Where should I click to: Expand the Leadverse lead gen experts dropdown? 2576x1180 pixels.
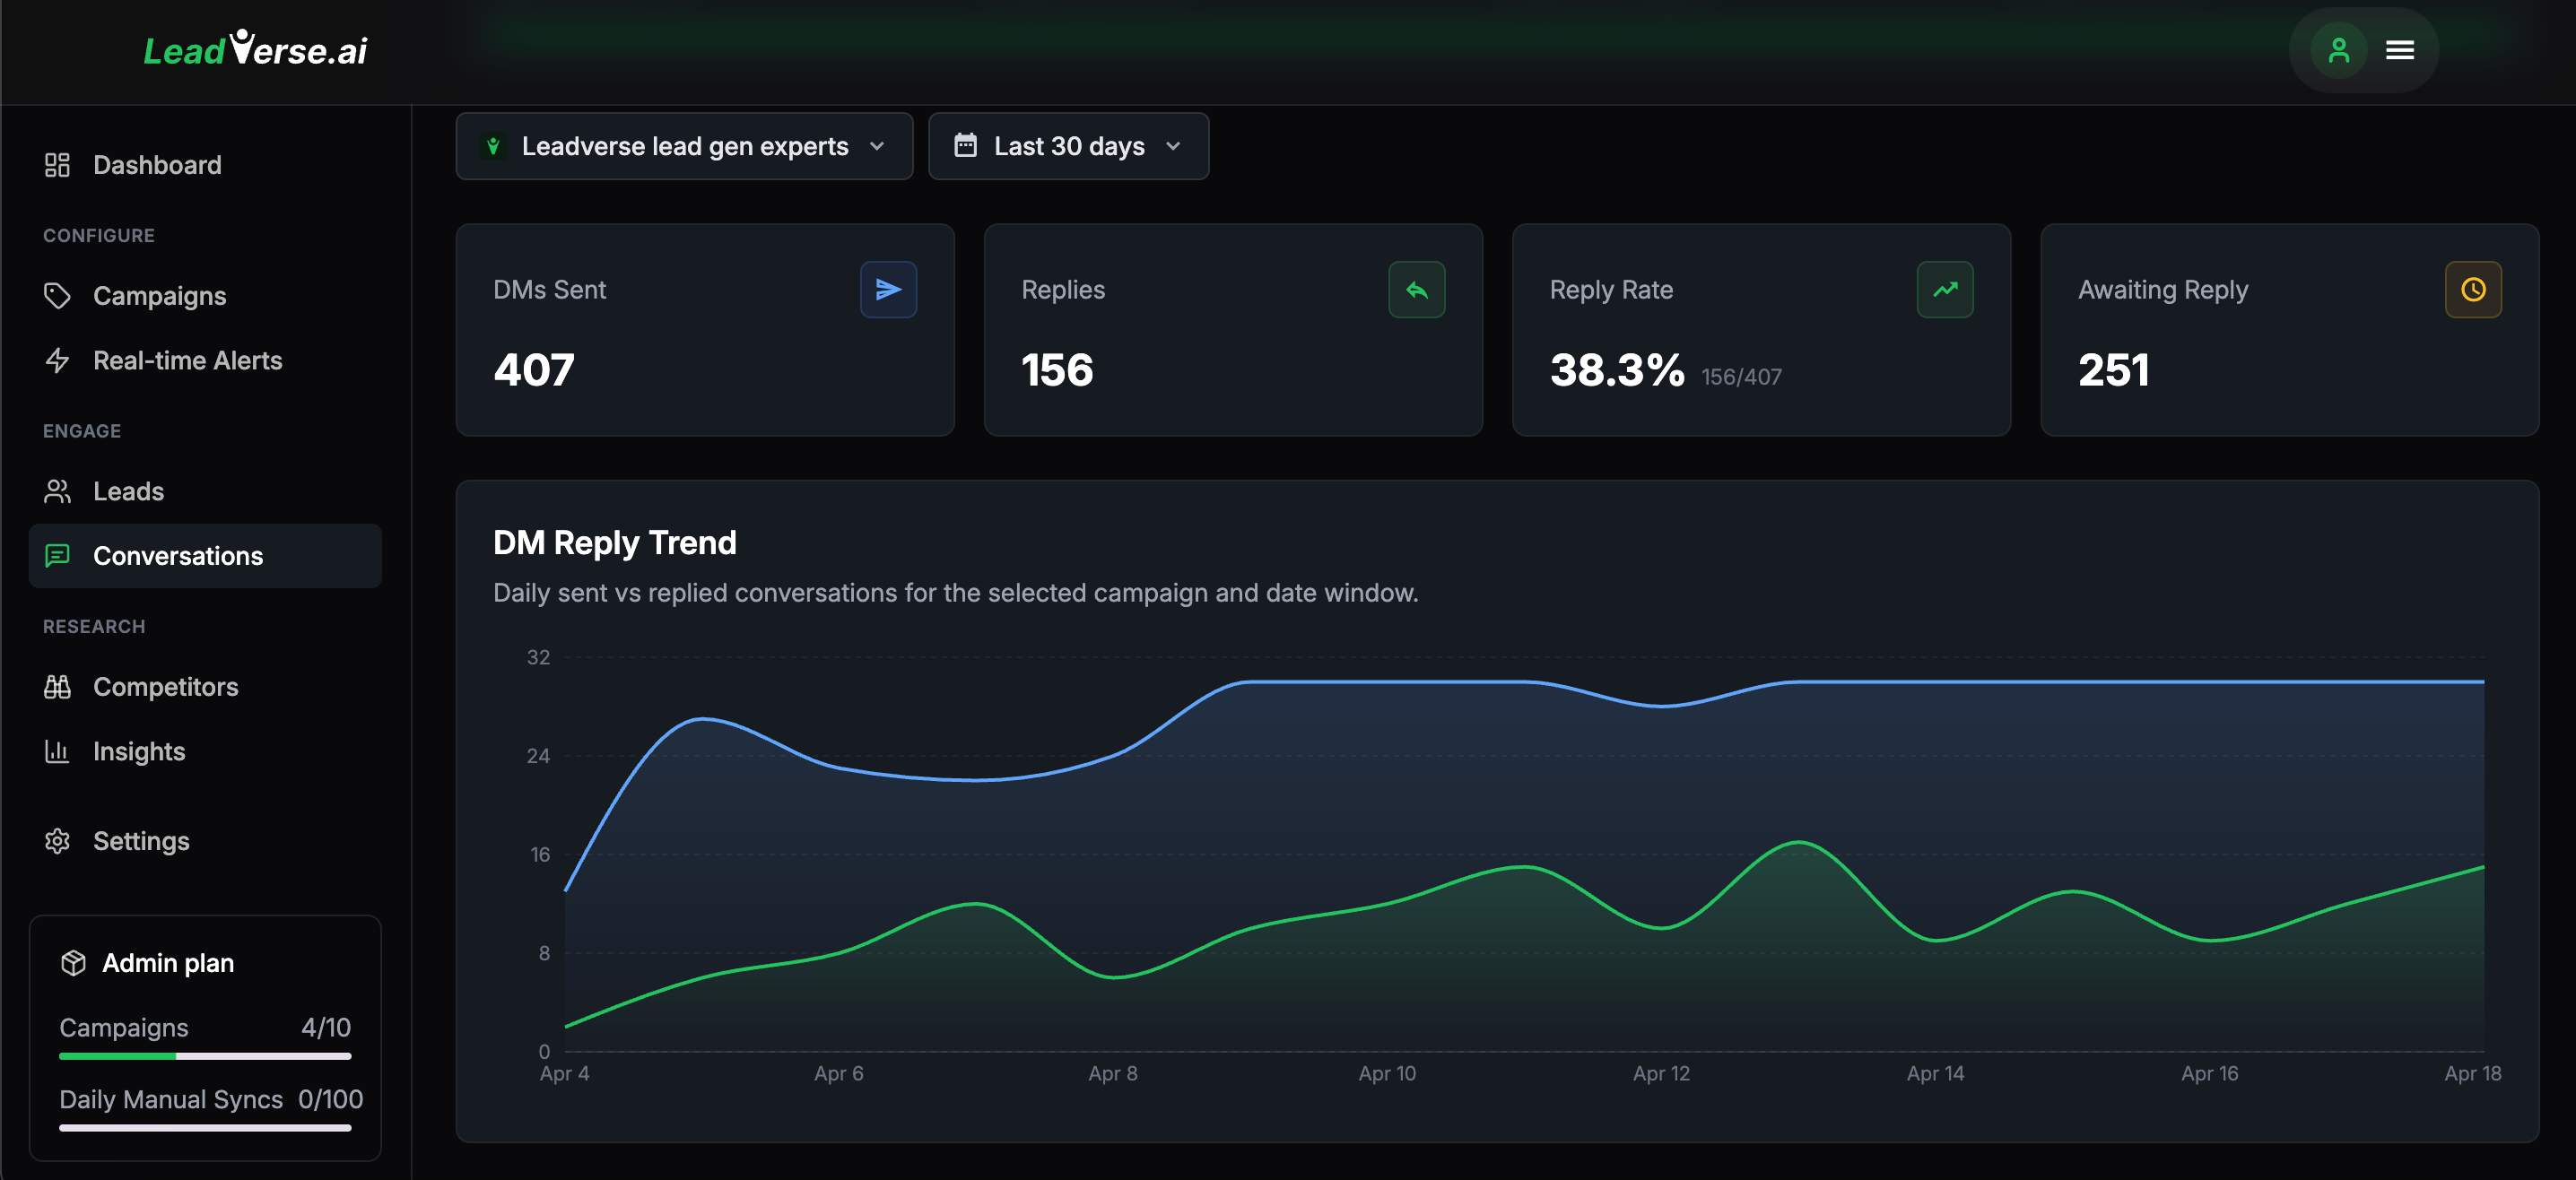tap(684, 146)
